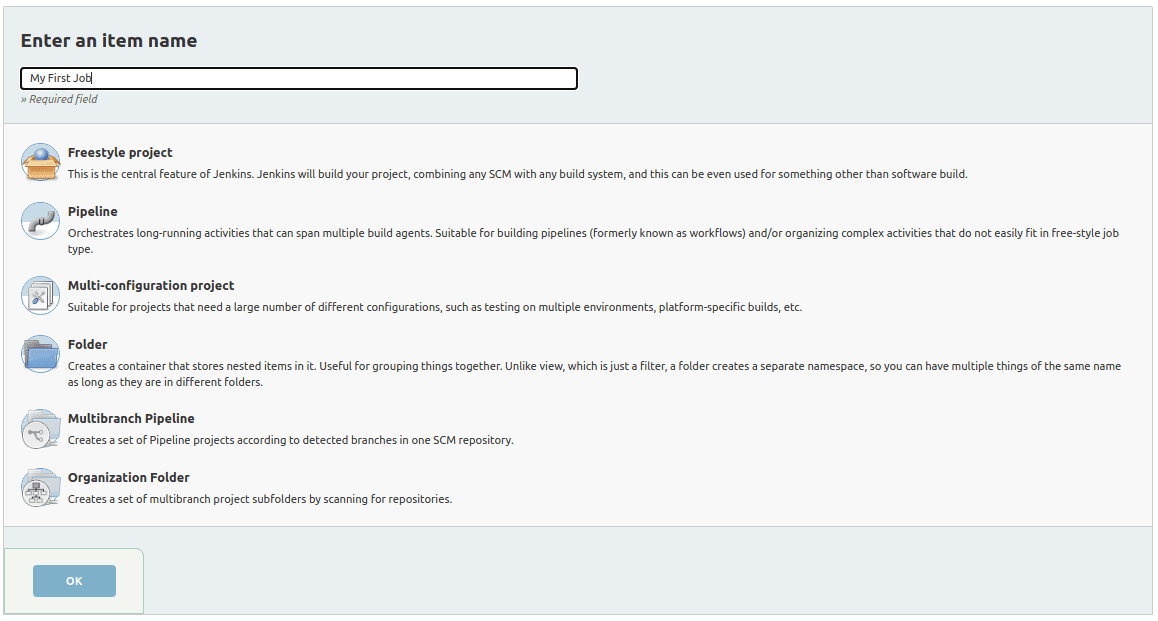
Task: Click description 'Suitable for projects that need'
Action: pyautogui.click(x=434, y=307)
